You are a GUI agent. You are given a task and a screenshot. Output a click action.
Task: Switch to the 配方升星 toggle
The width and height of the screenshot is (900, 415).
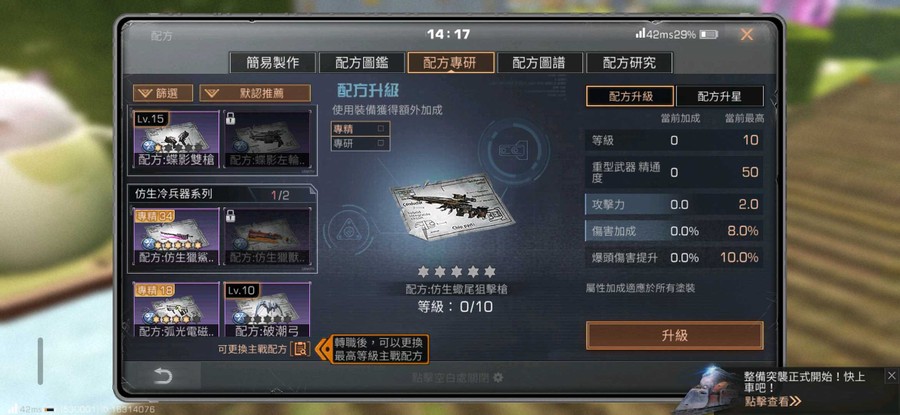(720, 96)
